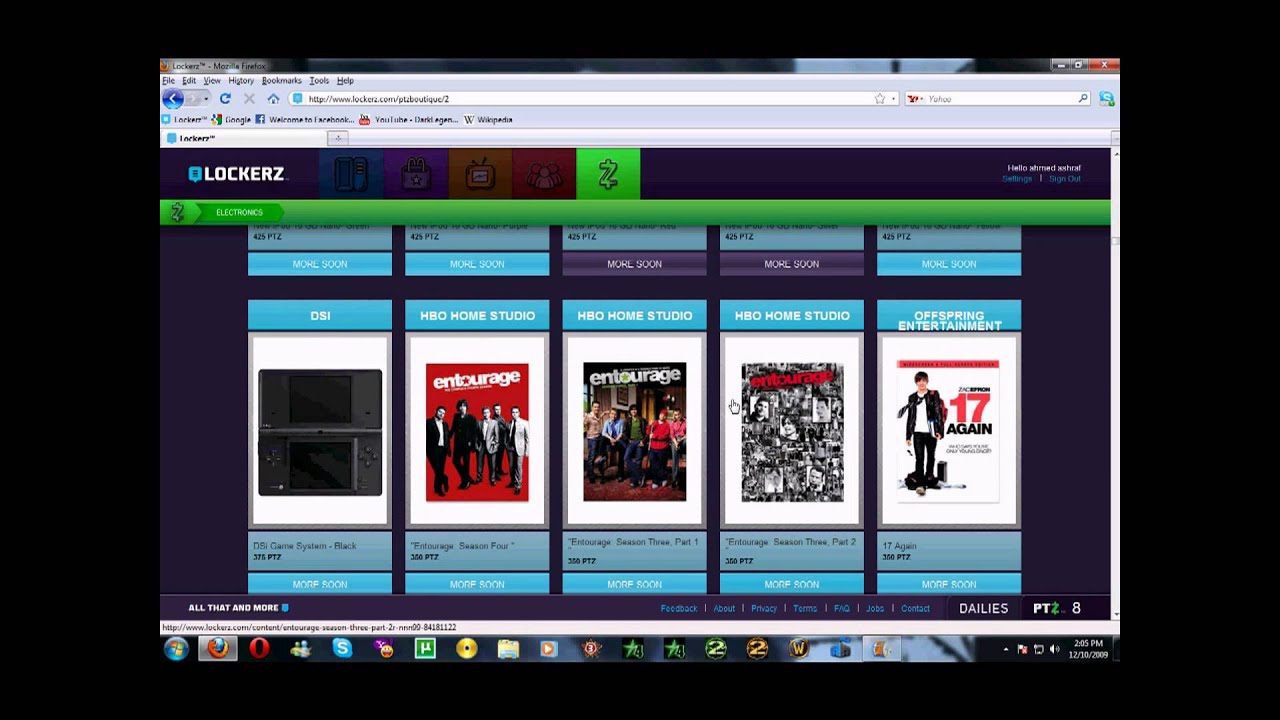Open the Contact footer link

coord(915,608)
